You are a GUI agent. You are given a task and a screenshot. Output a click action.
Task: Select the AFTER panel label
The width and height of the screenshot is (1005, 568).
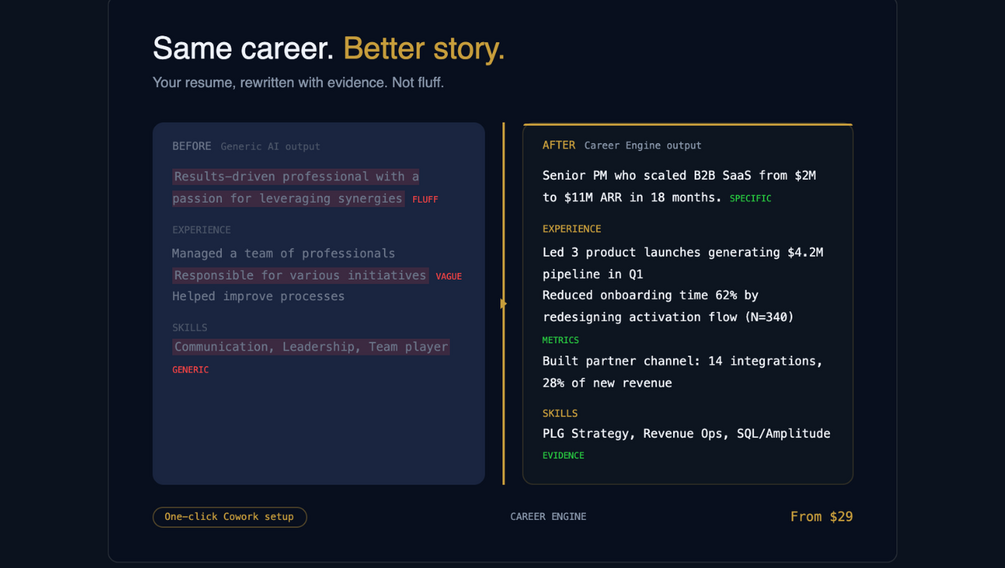(x=558, y=145)
